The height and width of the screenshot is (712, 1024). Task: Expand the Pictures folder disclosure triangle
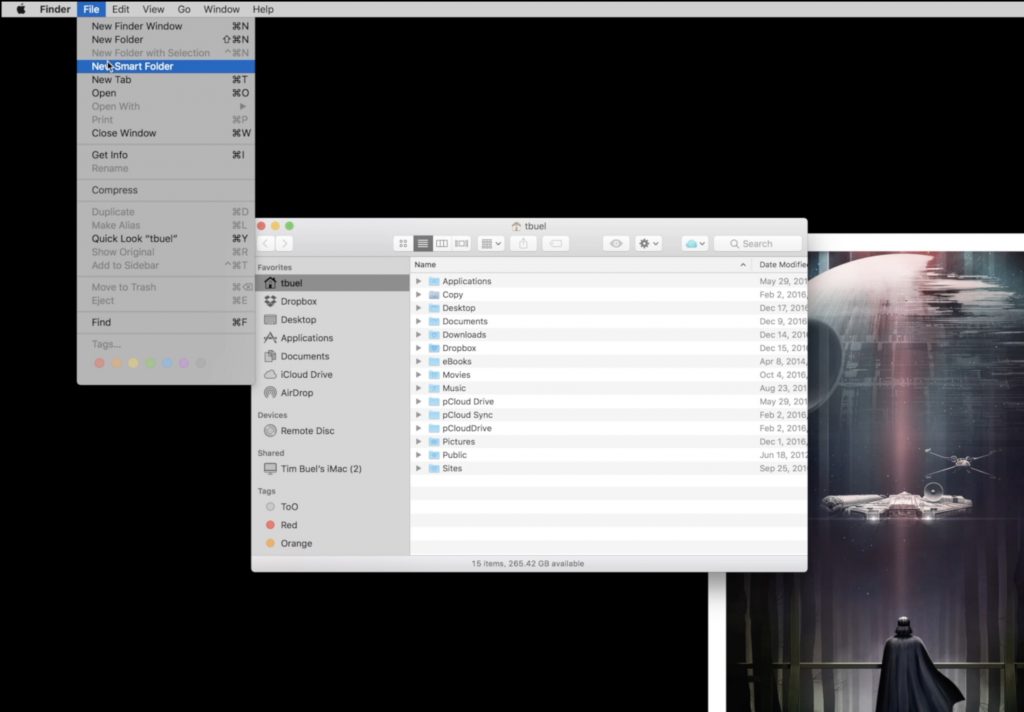tap(419, 442)
